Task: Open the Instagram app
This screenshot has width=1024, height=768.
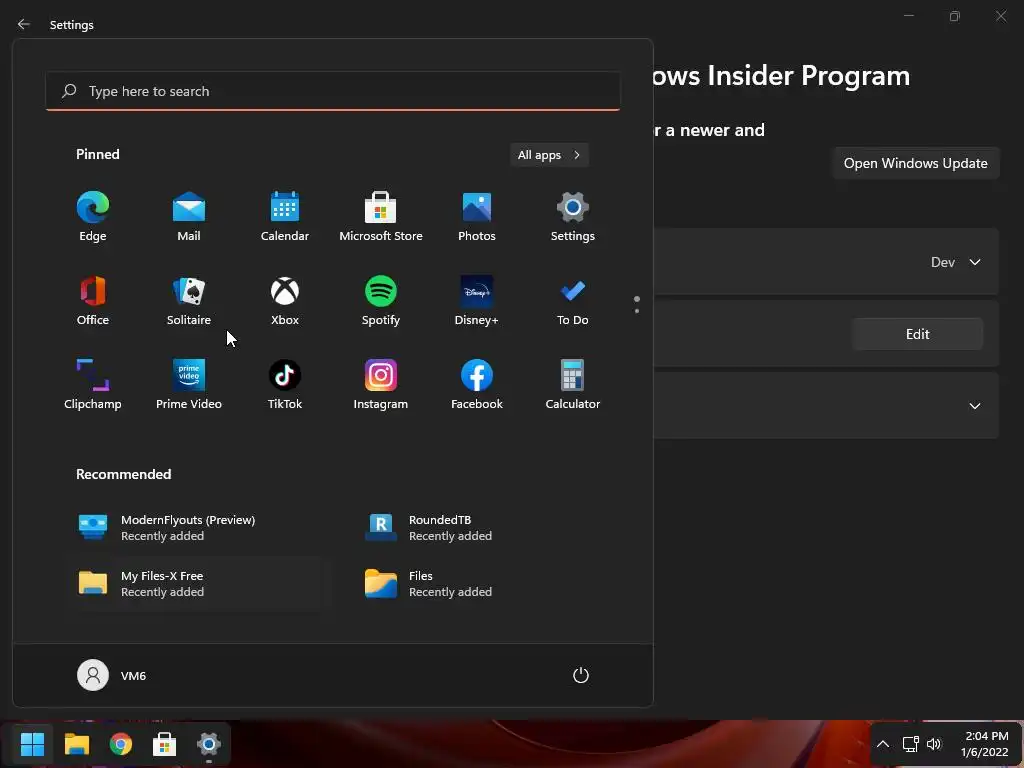Action: point(381,385)
